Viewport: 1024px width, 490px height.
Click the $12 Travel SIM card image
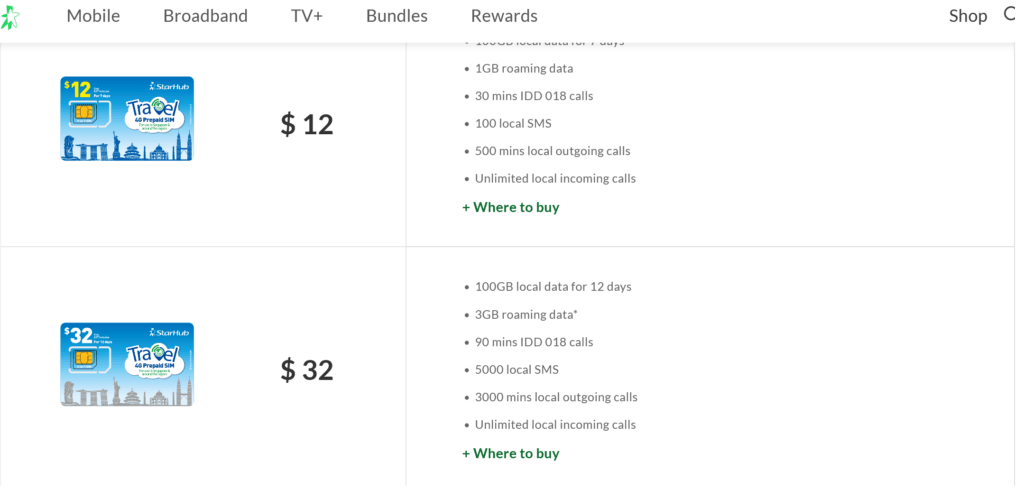tap(127, 119)
